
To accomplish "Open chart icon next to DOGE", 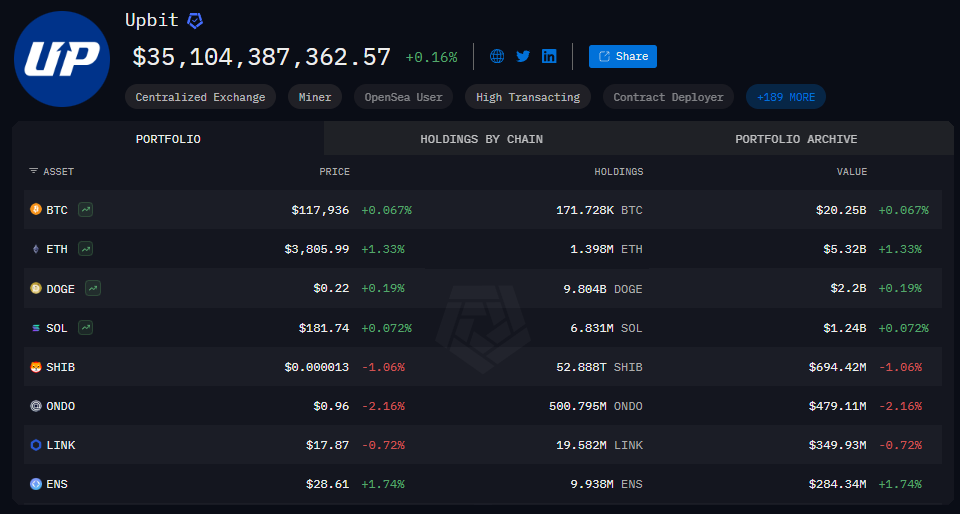I will 93,288.
